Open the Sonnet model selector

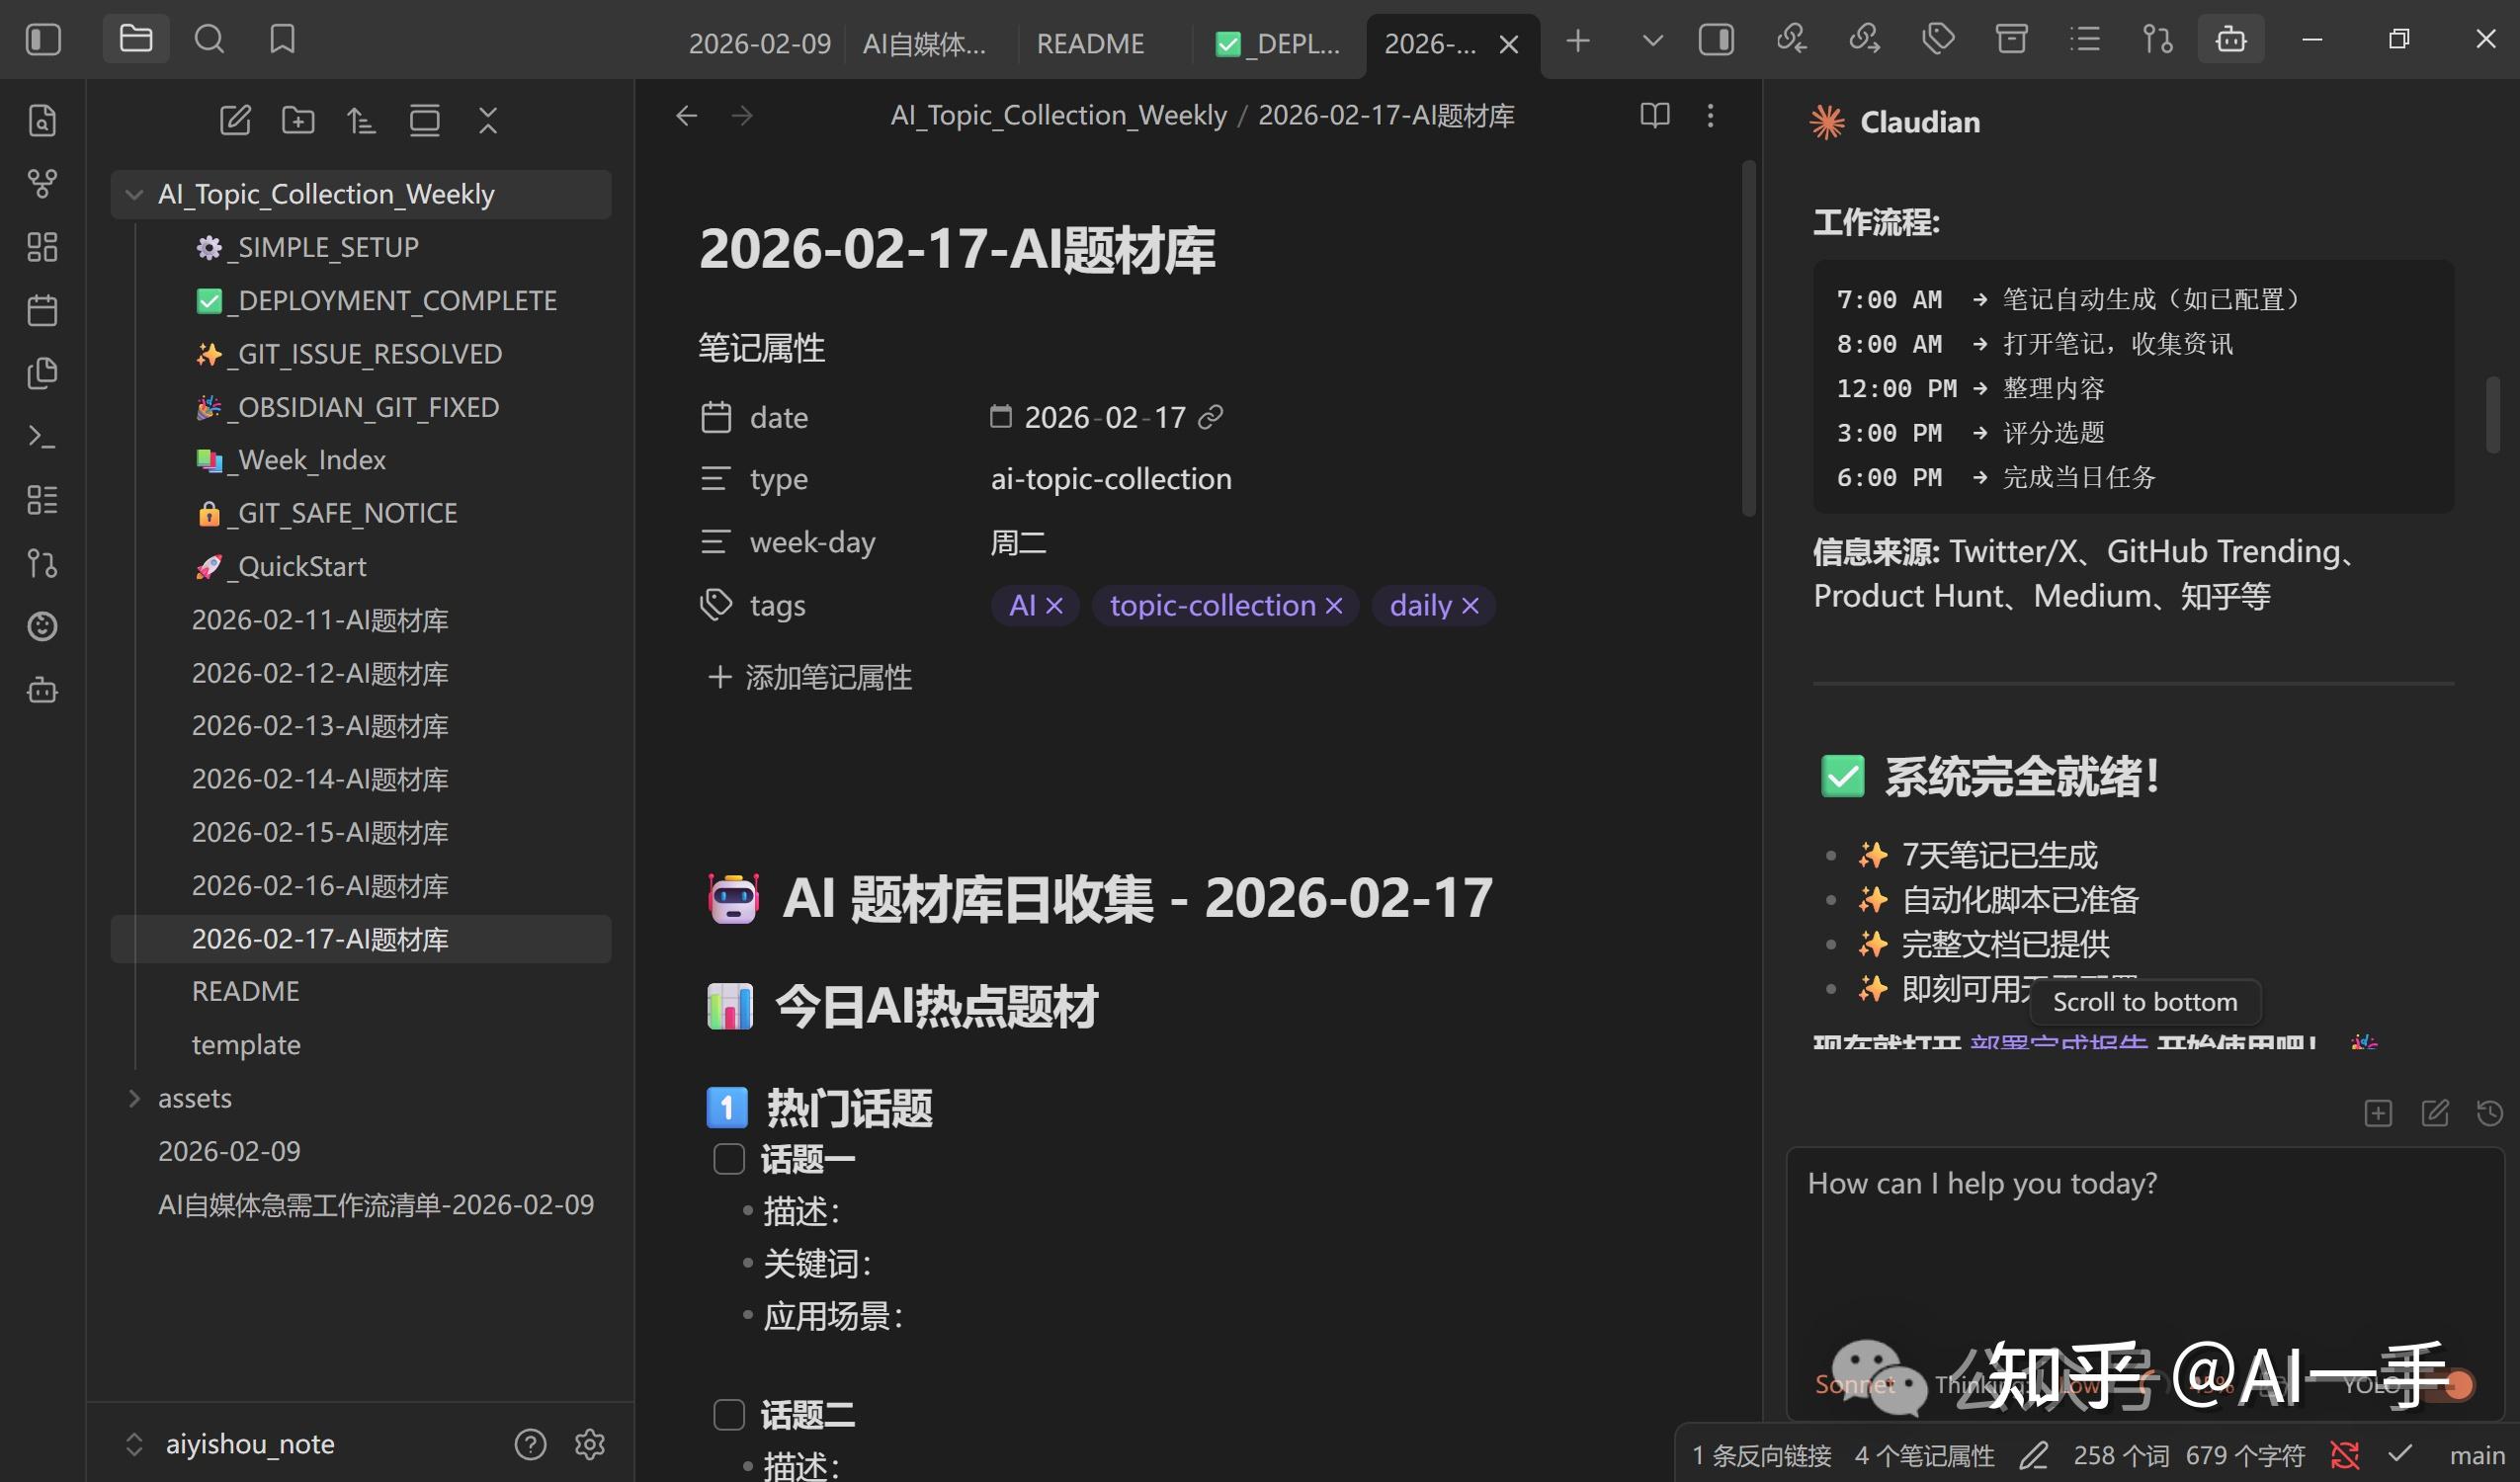click(x=1855, y=1385)
